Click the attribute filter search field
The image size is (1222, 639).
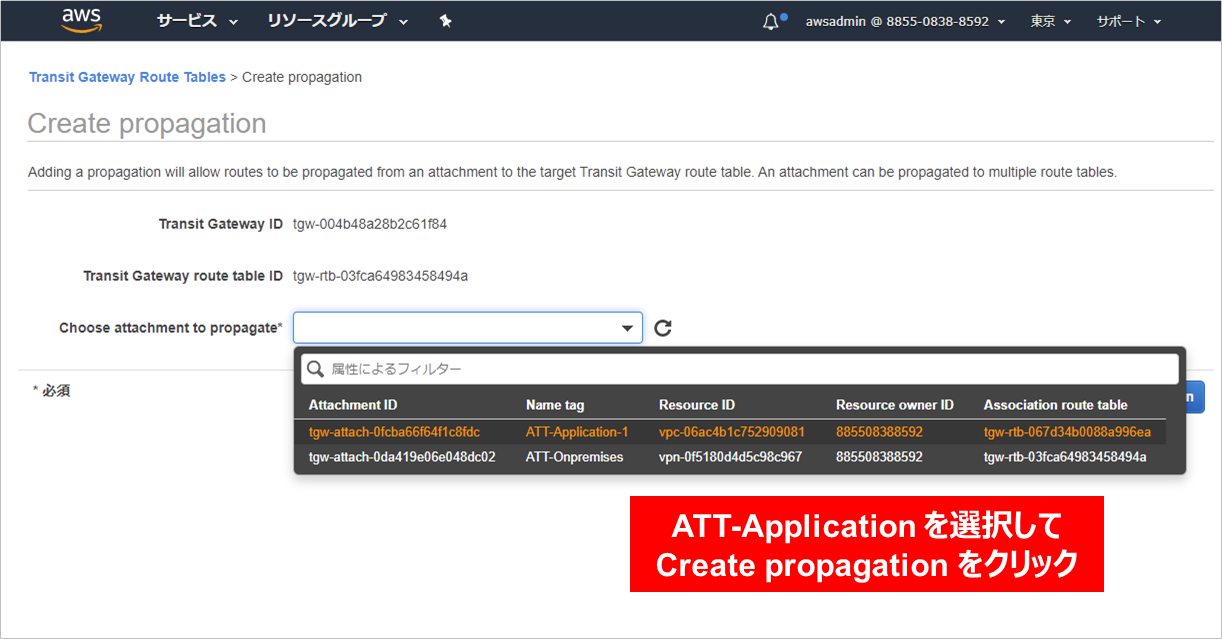(x=740, y=369)
